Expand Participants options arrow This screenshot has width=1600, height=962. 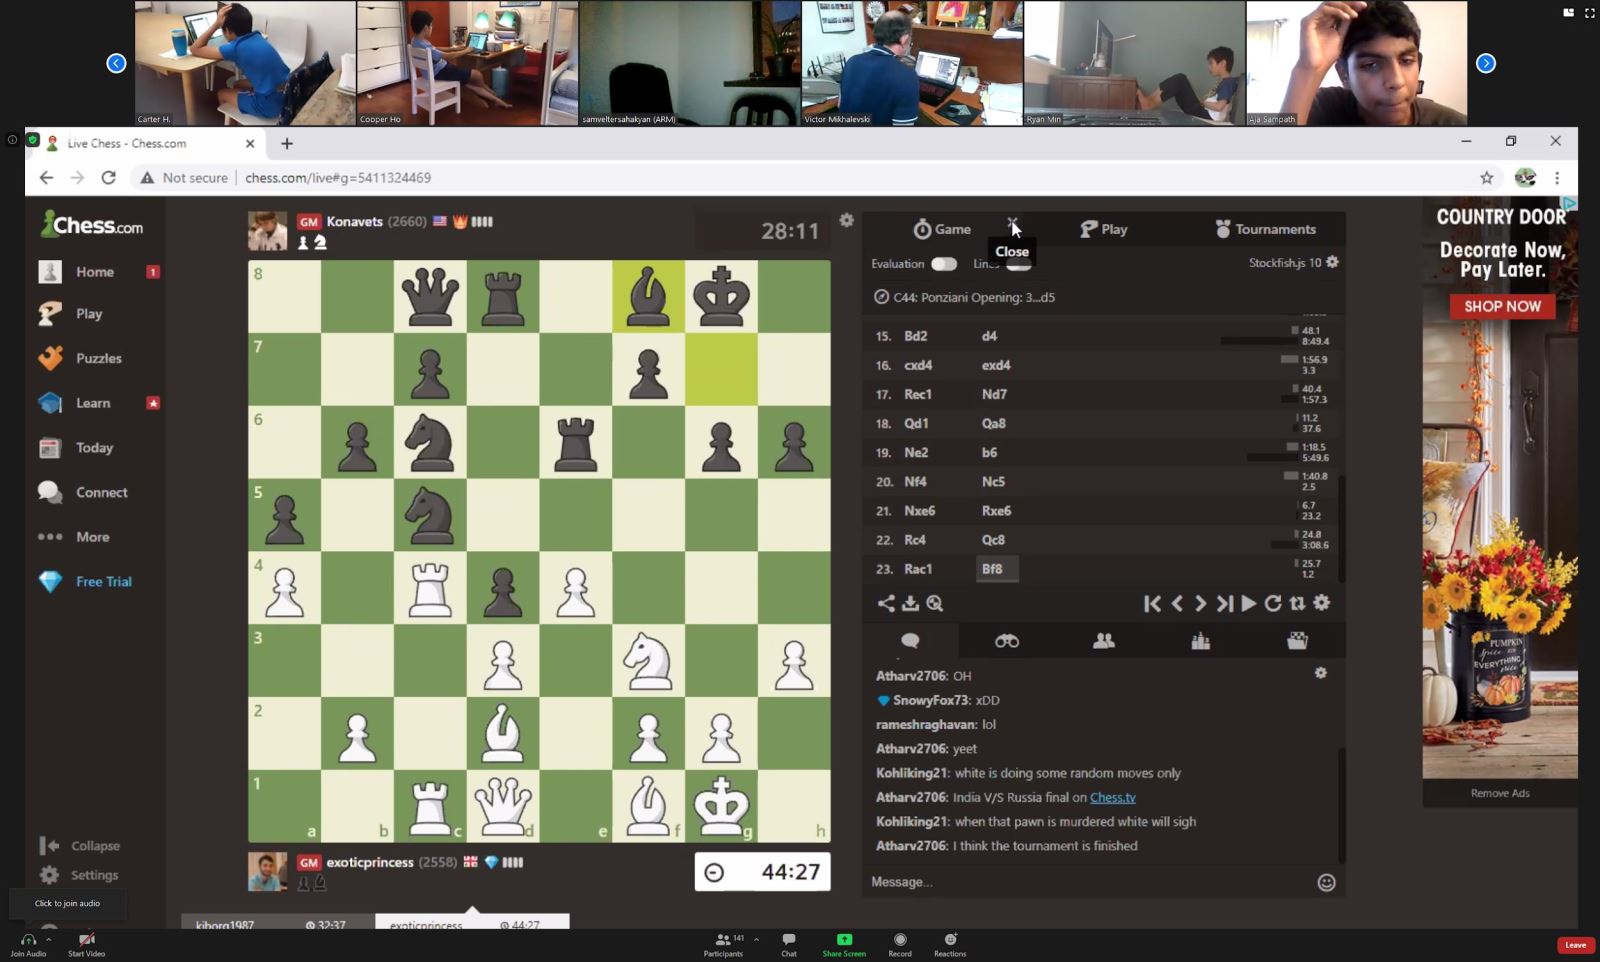tap(756, 940)
